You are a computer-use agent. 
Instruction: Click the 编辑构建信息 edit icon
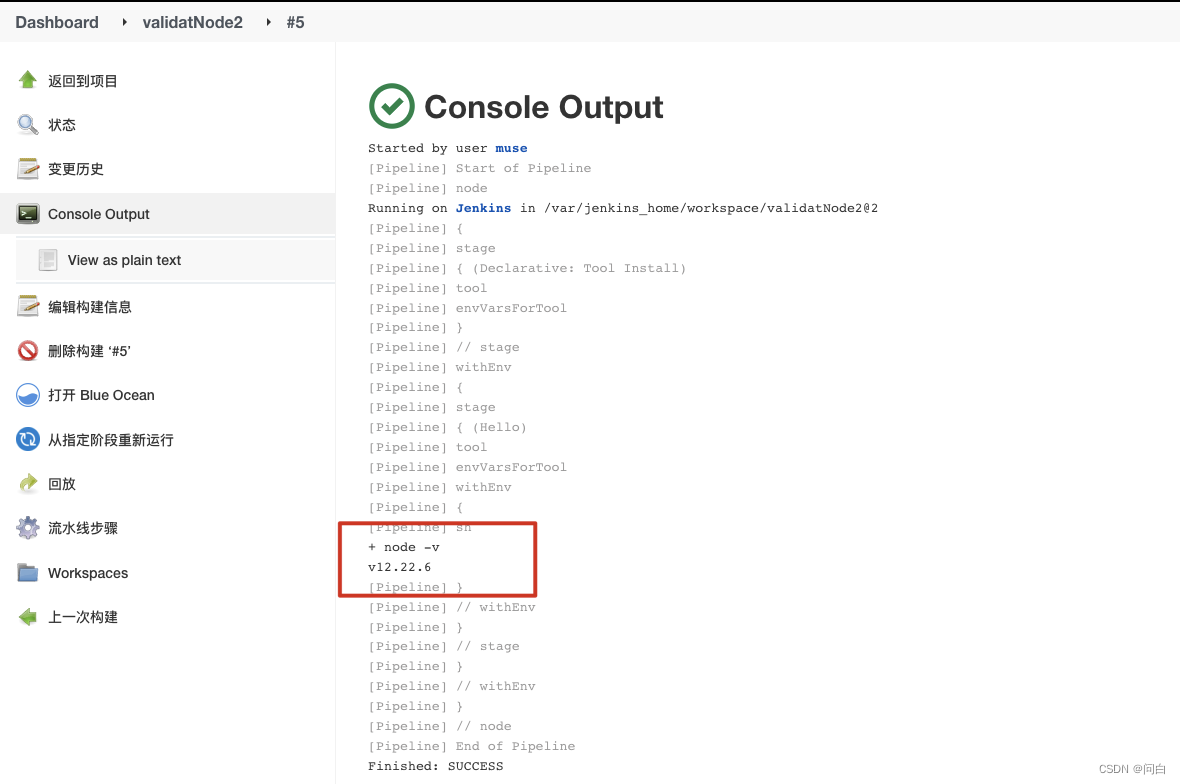coord(27,306)
